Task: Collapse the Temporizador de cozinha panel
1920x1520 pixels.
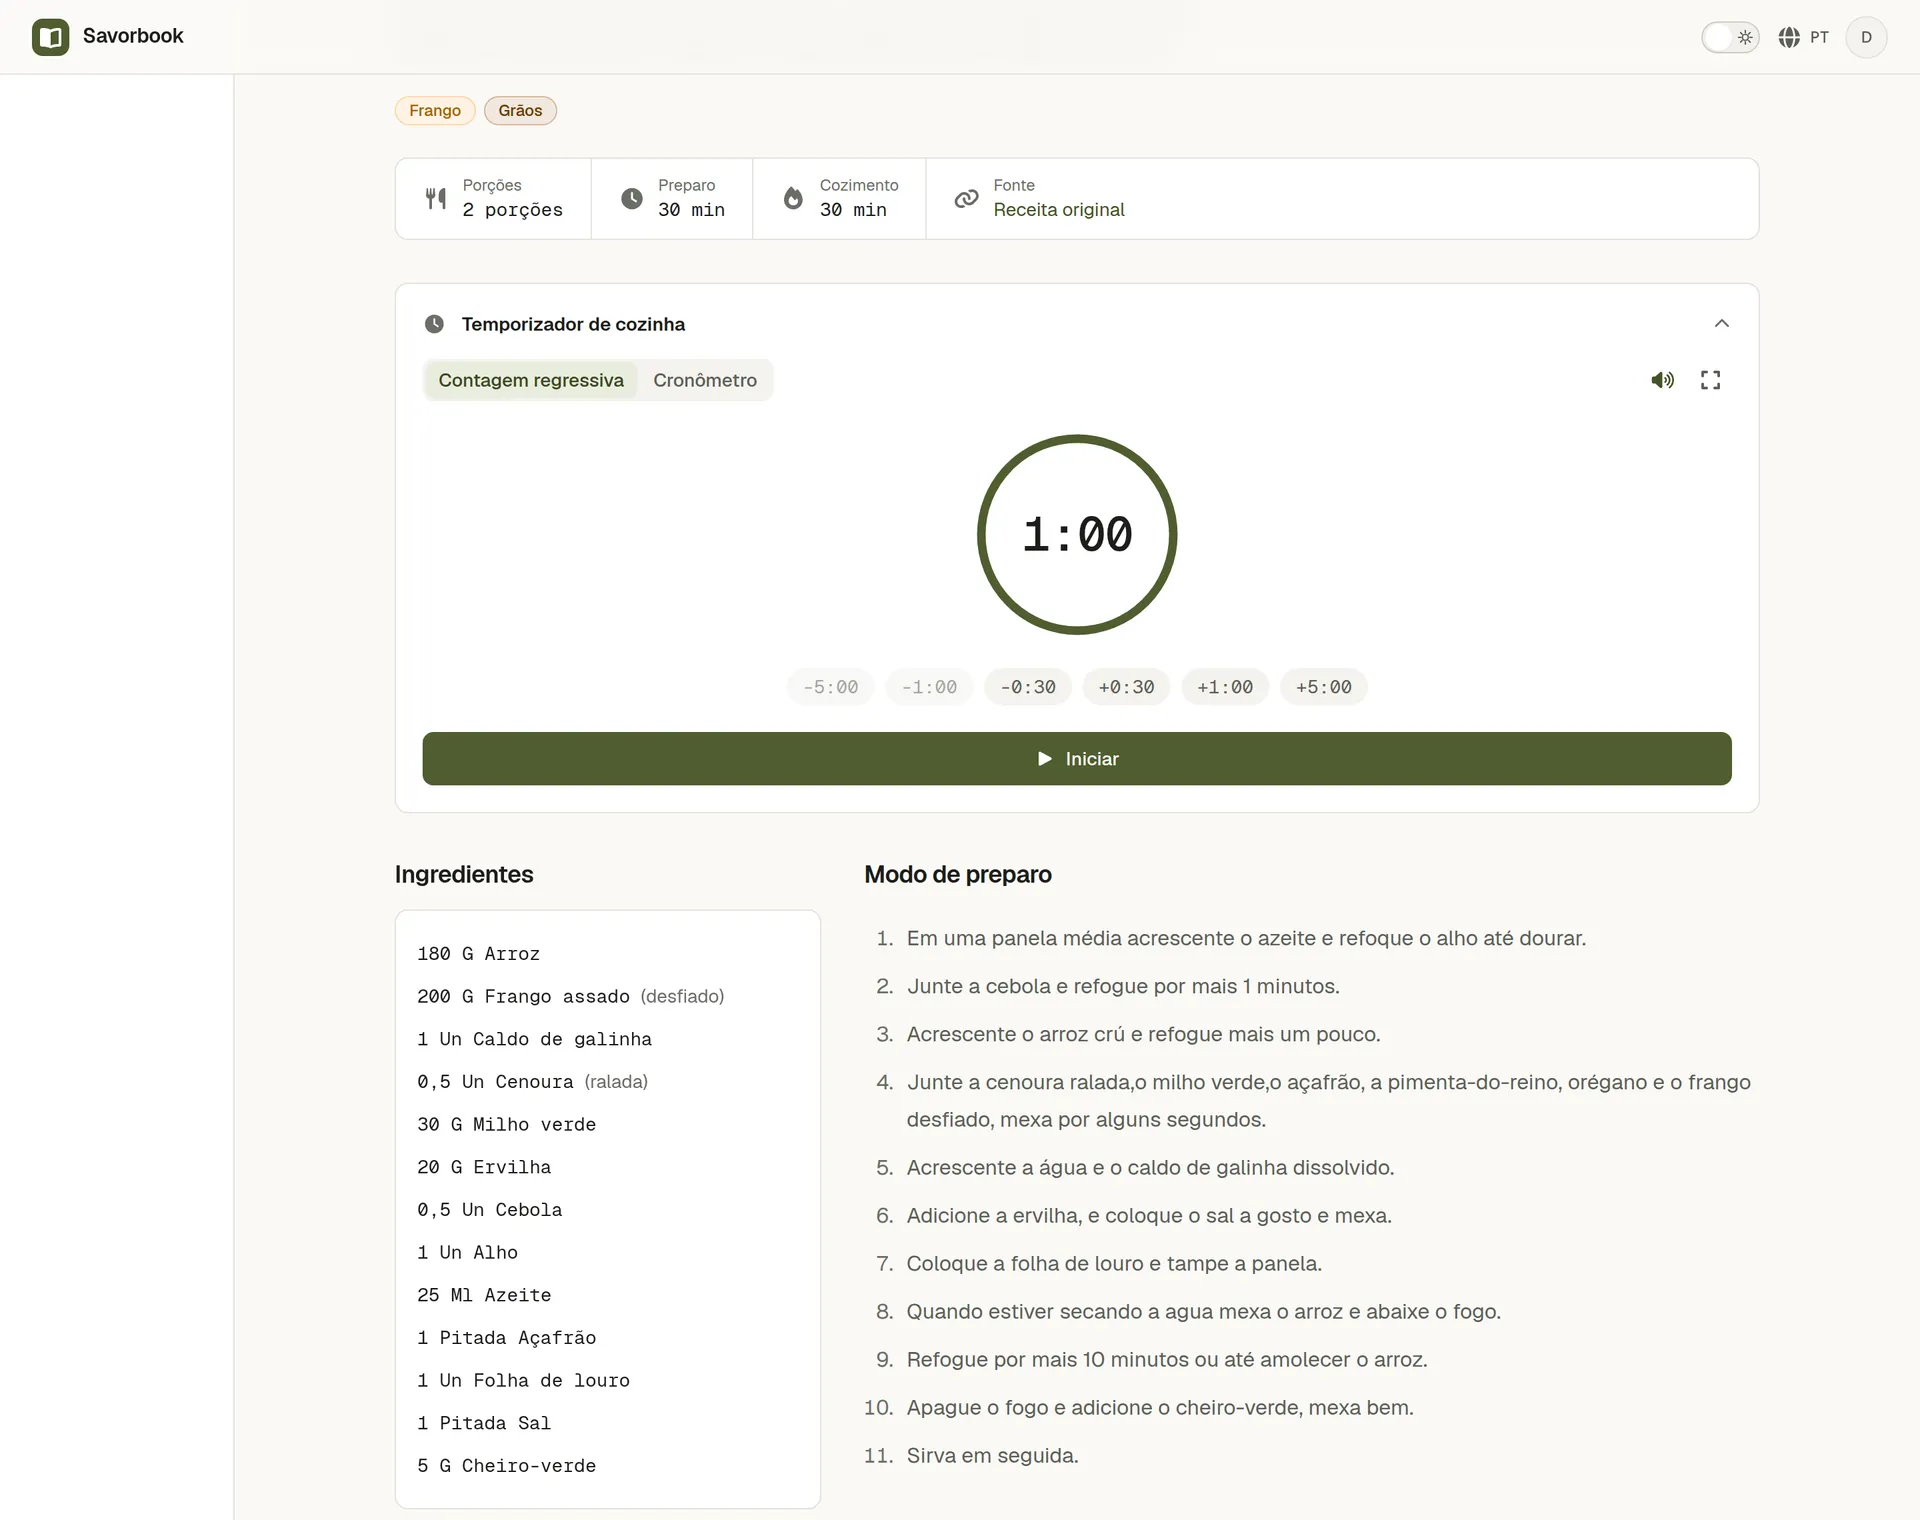Action: pyautogui.click(x=1721, y=323)
